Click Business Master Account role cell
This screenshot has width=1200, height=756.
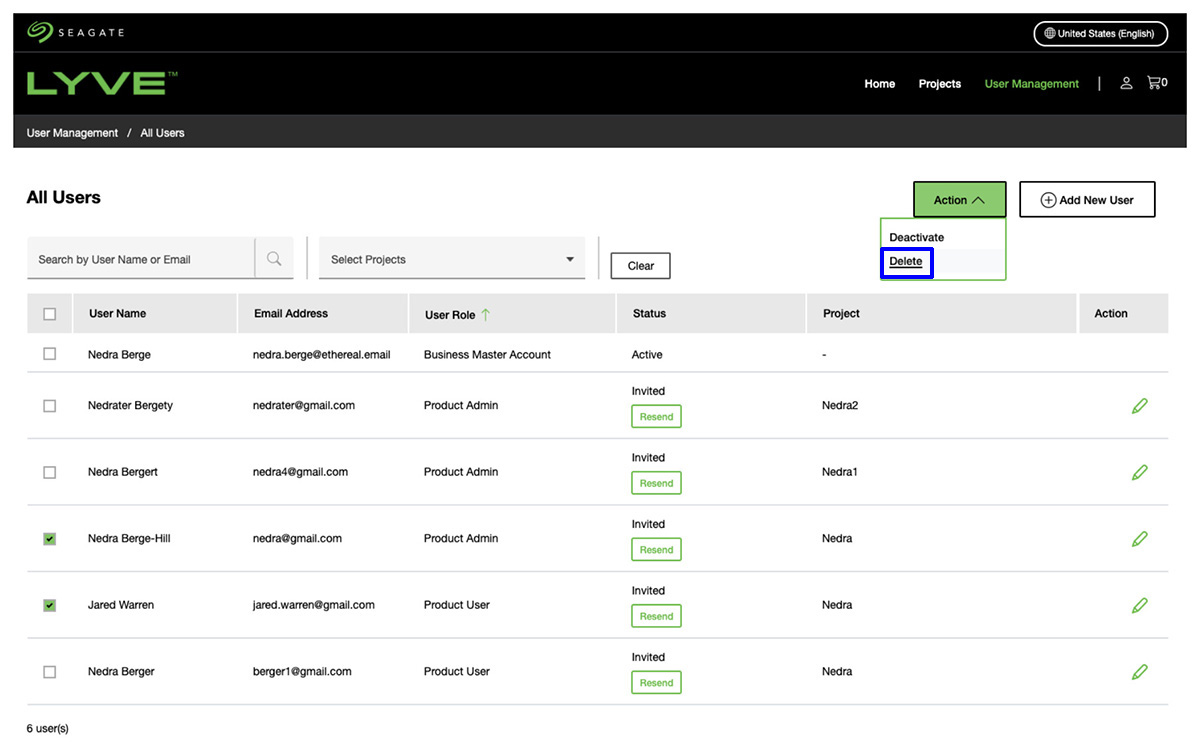487,355
